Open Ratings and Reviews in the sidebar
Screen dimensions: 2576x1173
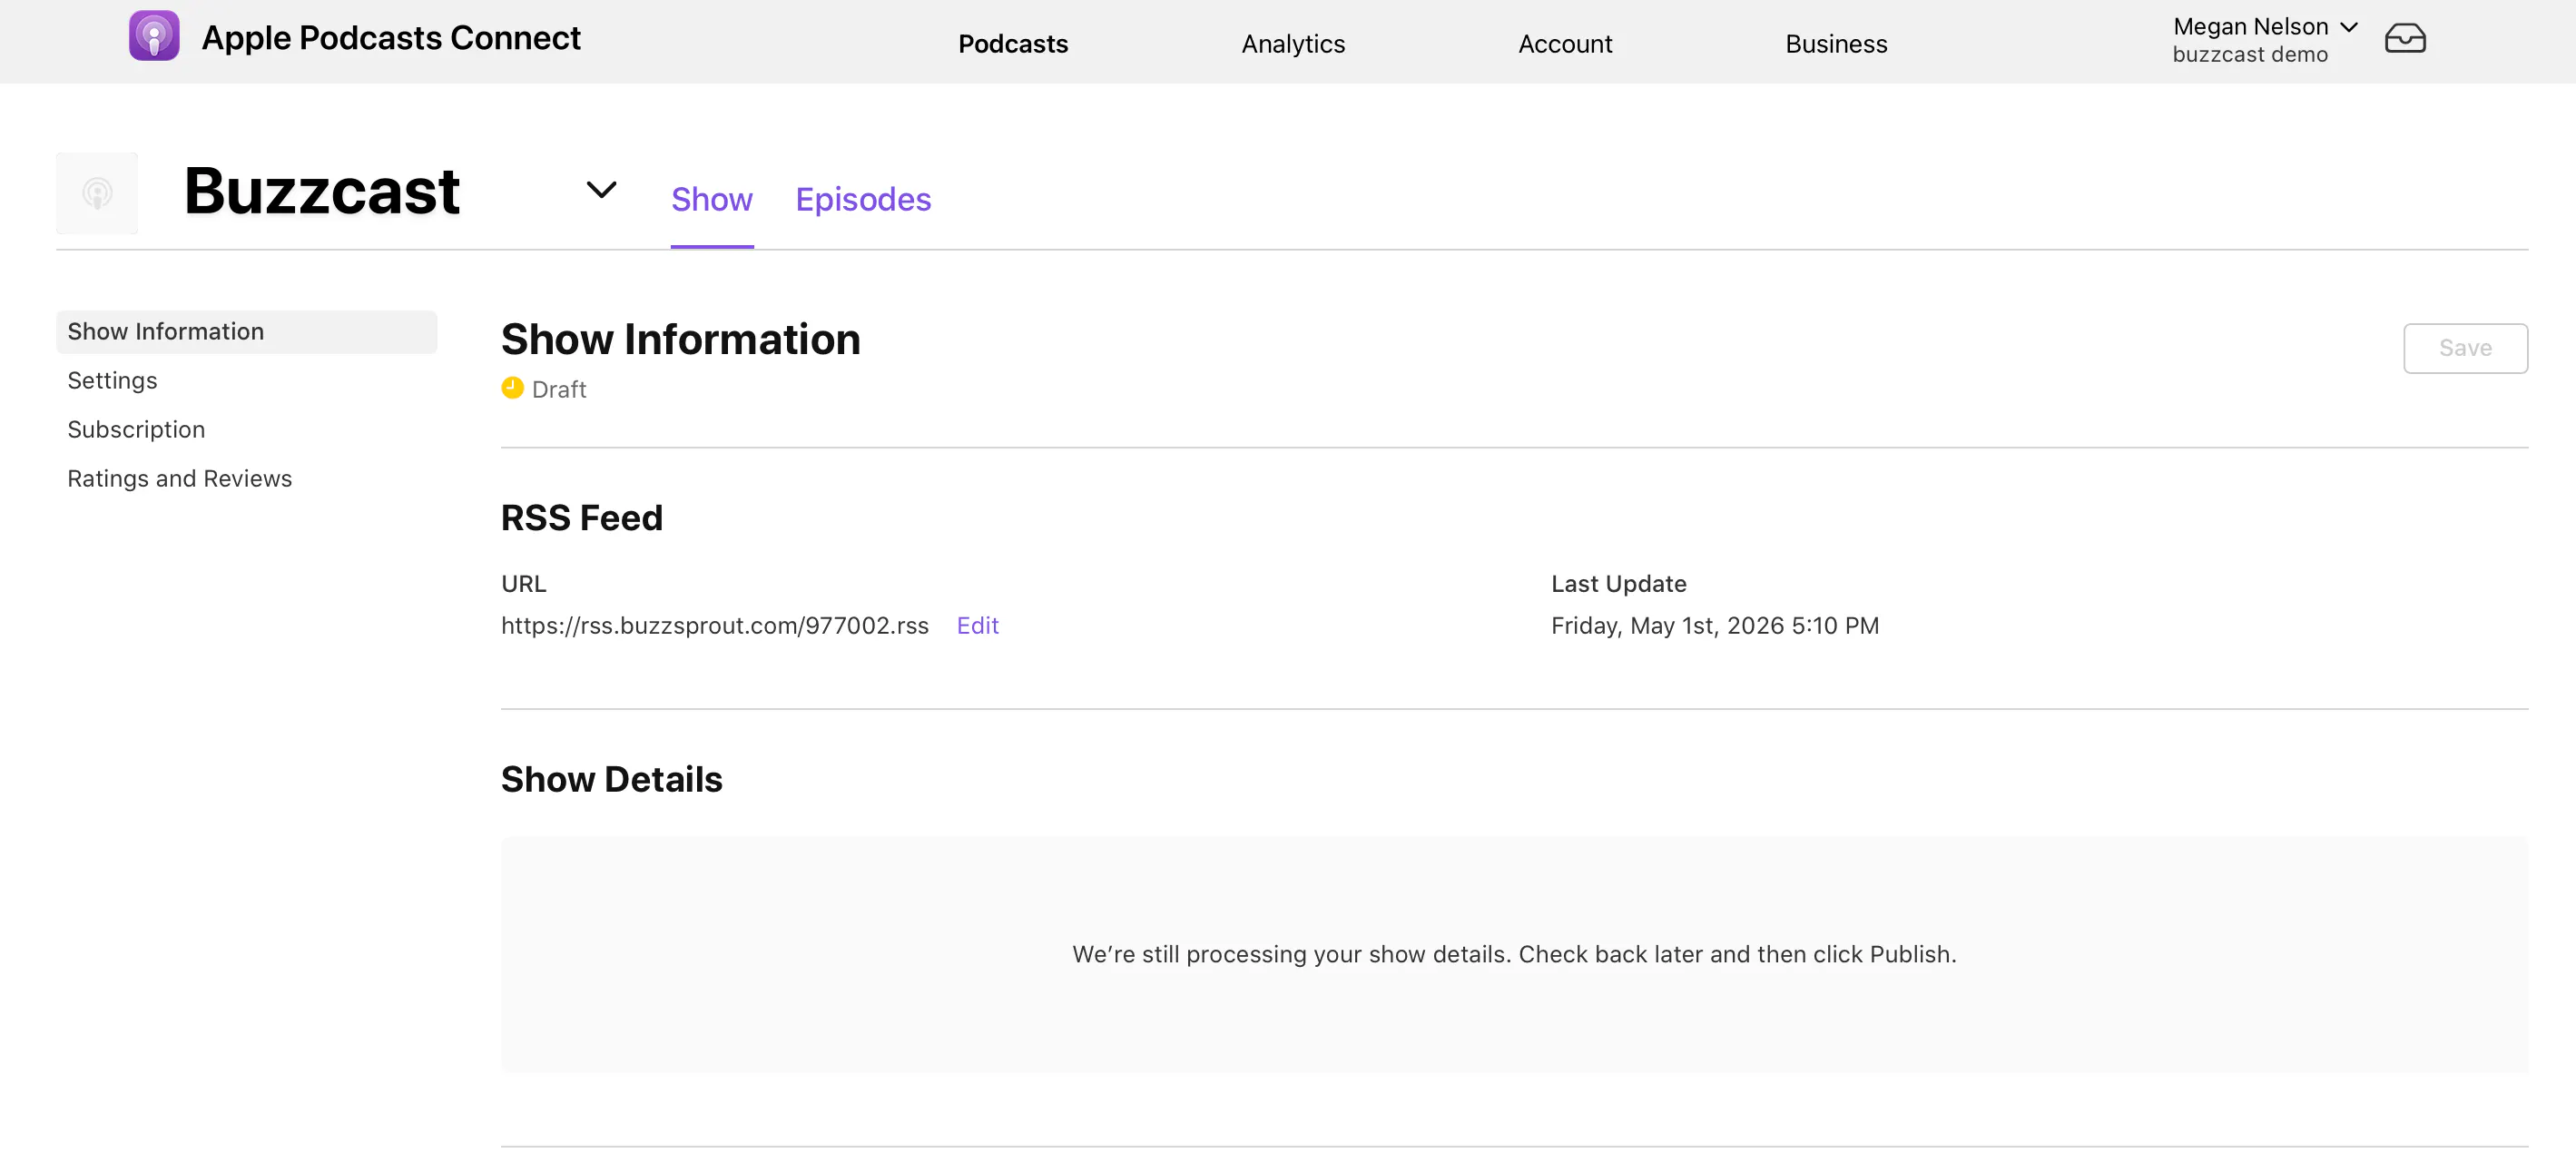[179, 478]
